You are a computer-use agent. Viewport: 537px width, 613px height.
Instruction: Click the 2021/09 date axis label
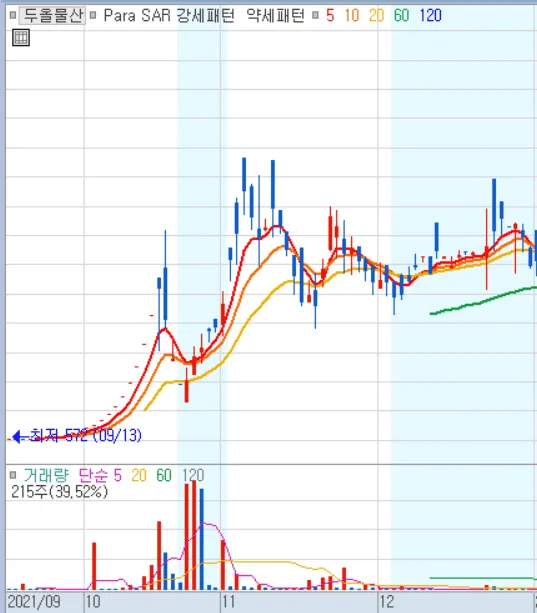click(34, 602)
